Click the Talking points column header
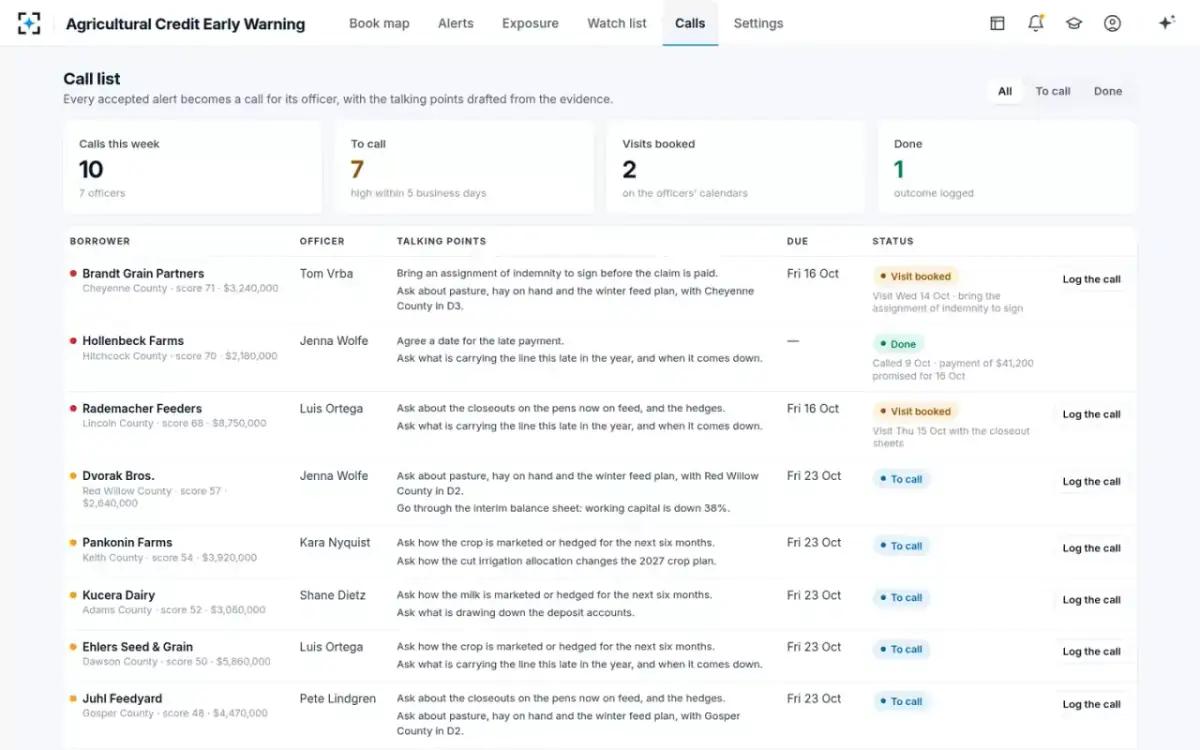The image size is (1200, 750). click(x=441, y=241)
